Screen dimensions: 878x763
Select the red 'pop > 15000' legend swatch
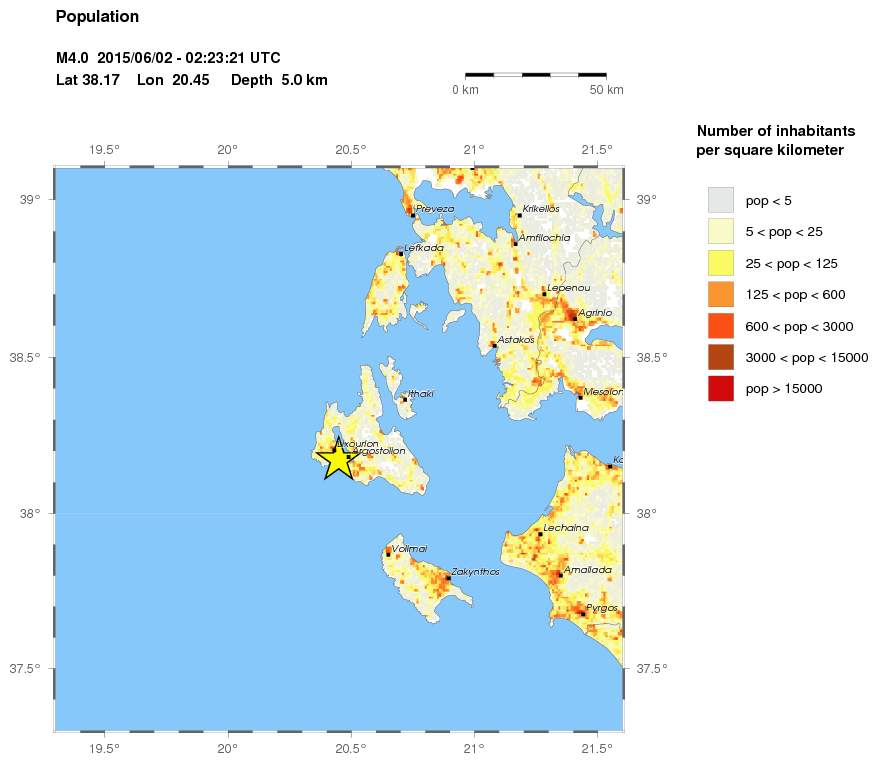[721, 388]
